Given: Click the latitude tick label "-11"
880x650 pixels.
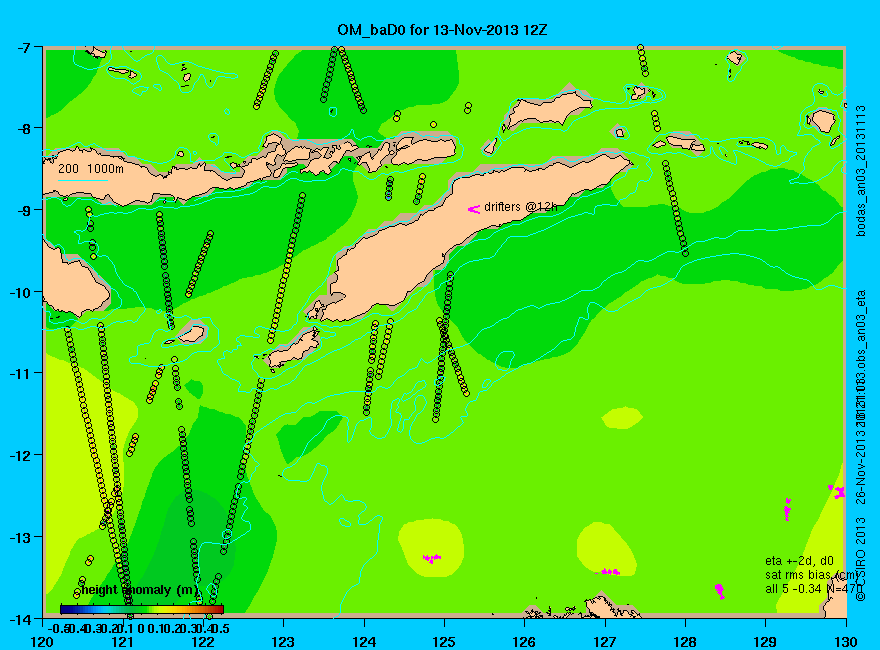Looking at the screenshot, I should tap(20, 373).
